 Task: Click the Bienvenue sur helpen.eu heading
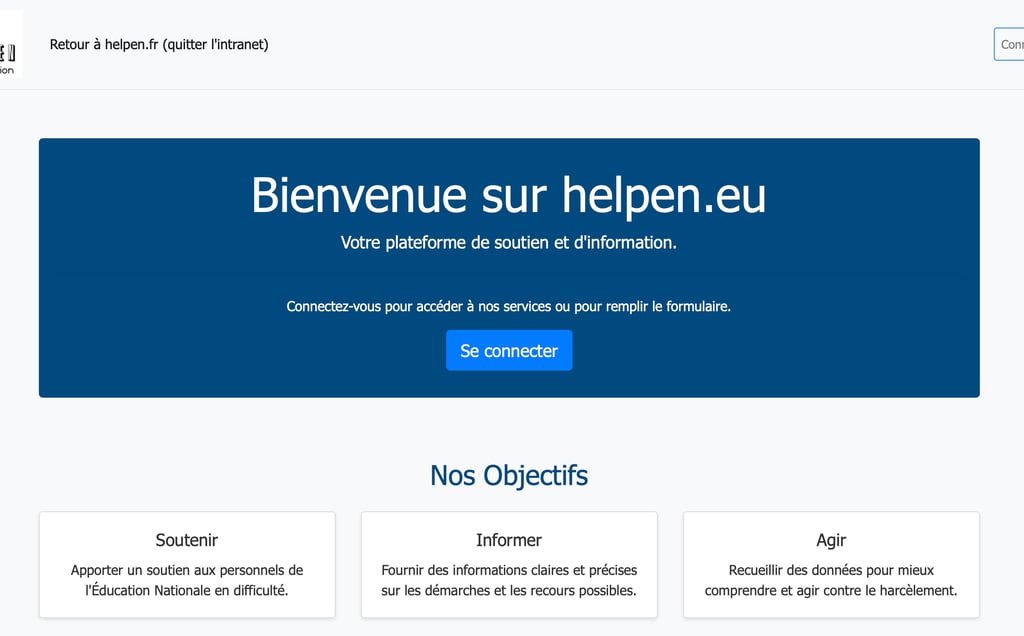click(509, 195)
